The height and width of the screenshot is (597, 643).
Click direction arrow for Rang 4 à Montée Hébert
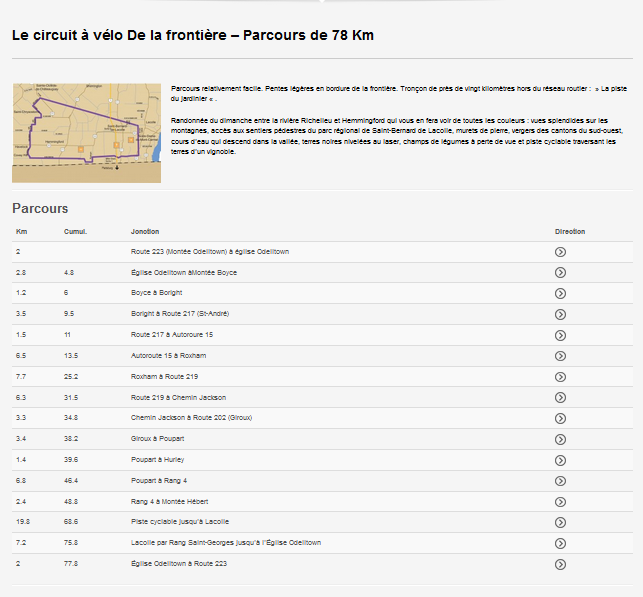point(560,501)
